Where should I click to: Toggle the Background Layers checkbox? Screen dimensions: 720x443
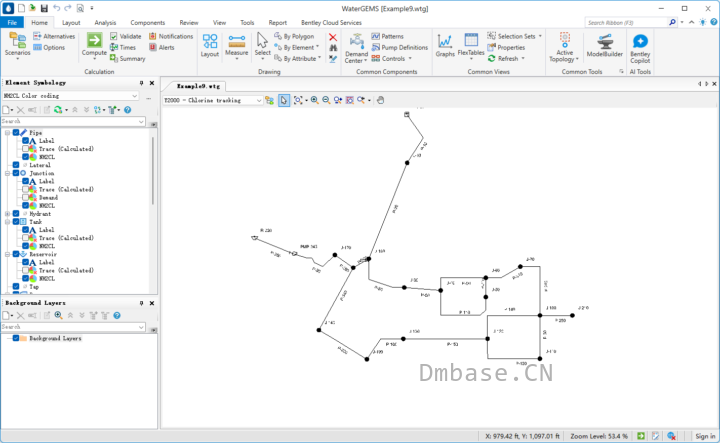point(16,338)
